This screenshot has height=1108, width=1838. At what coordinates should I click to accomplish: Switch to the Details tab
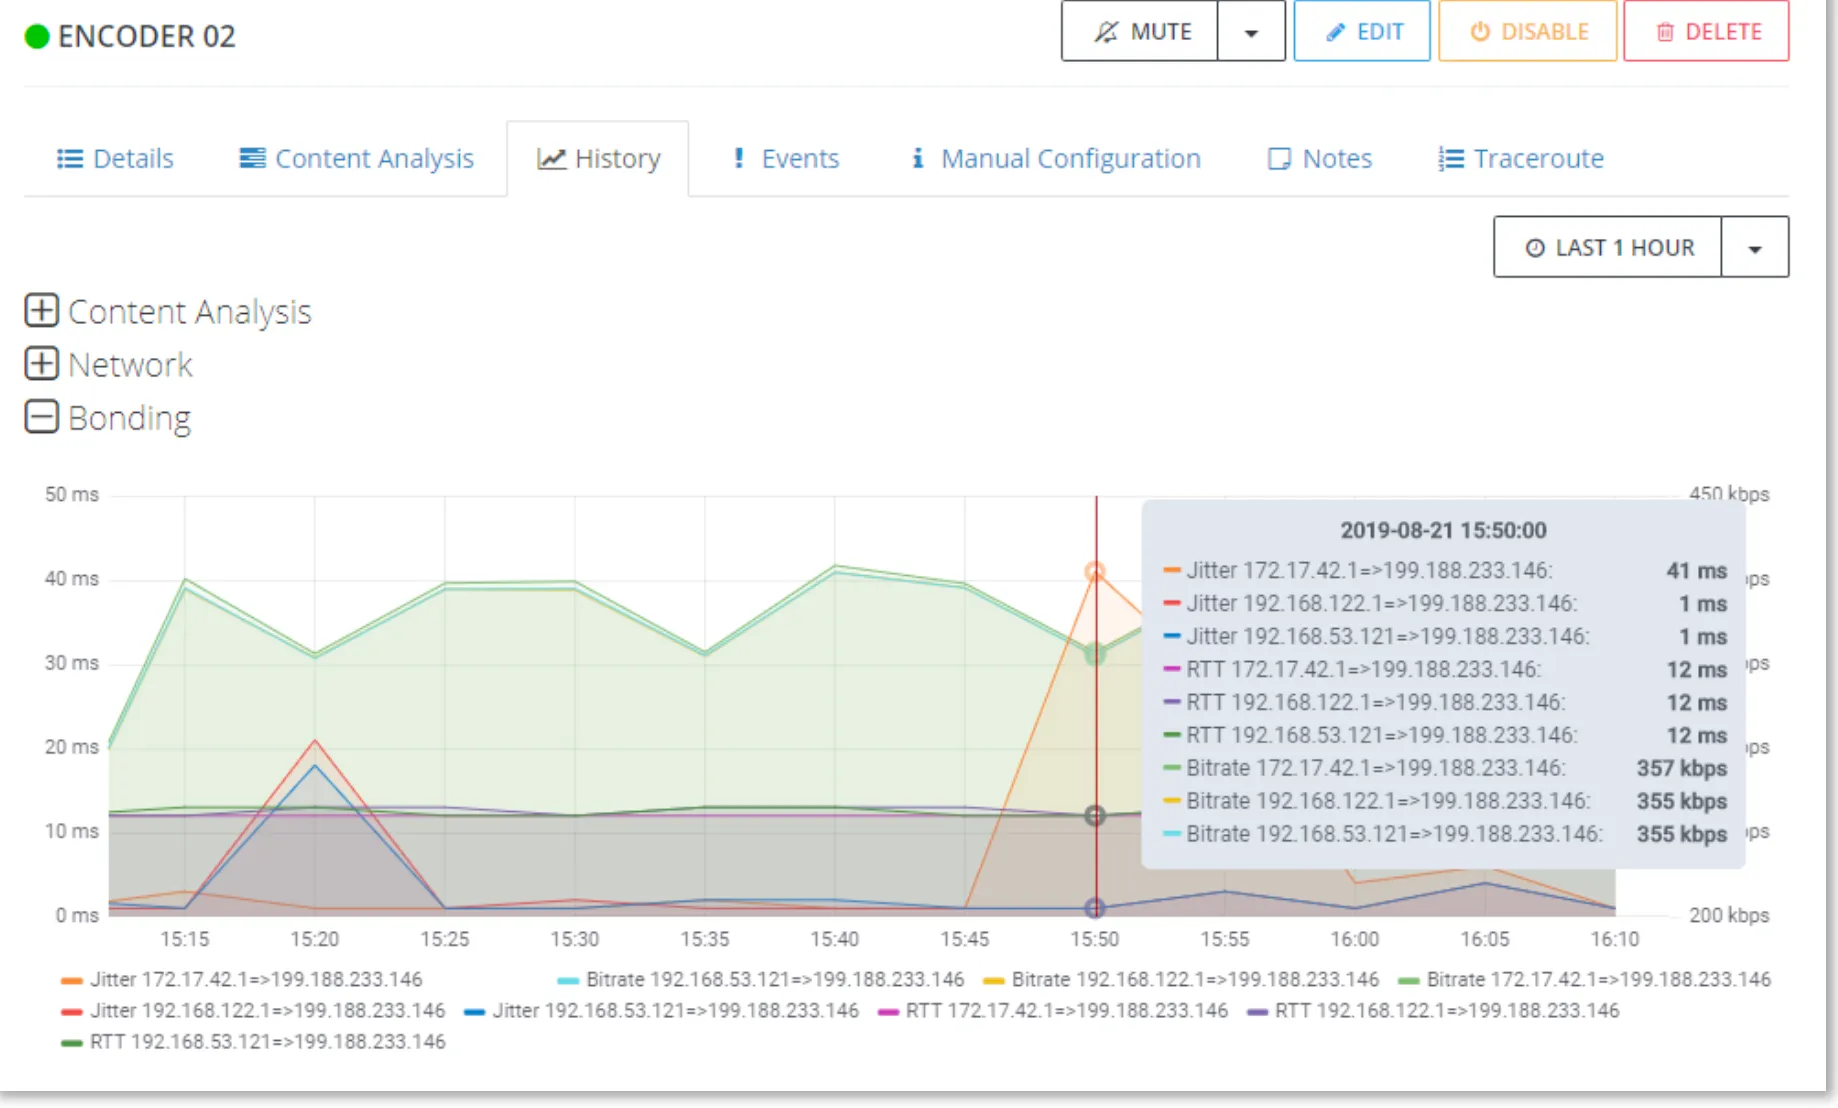115,159
